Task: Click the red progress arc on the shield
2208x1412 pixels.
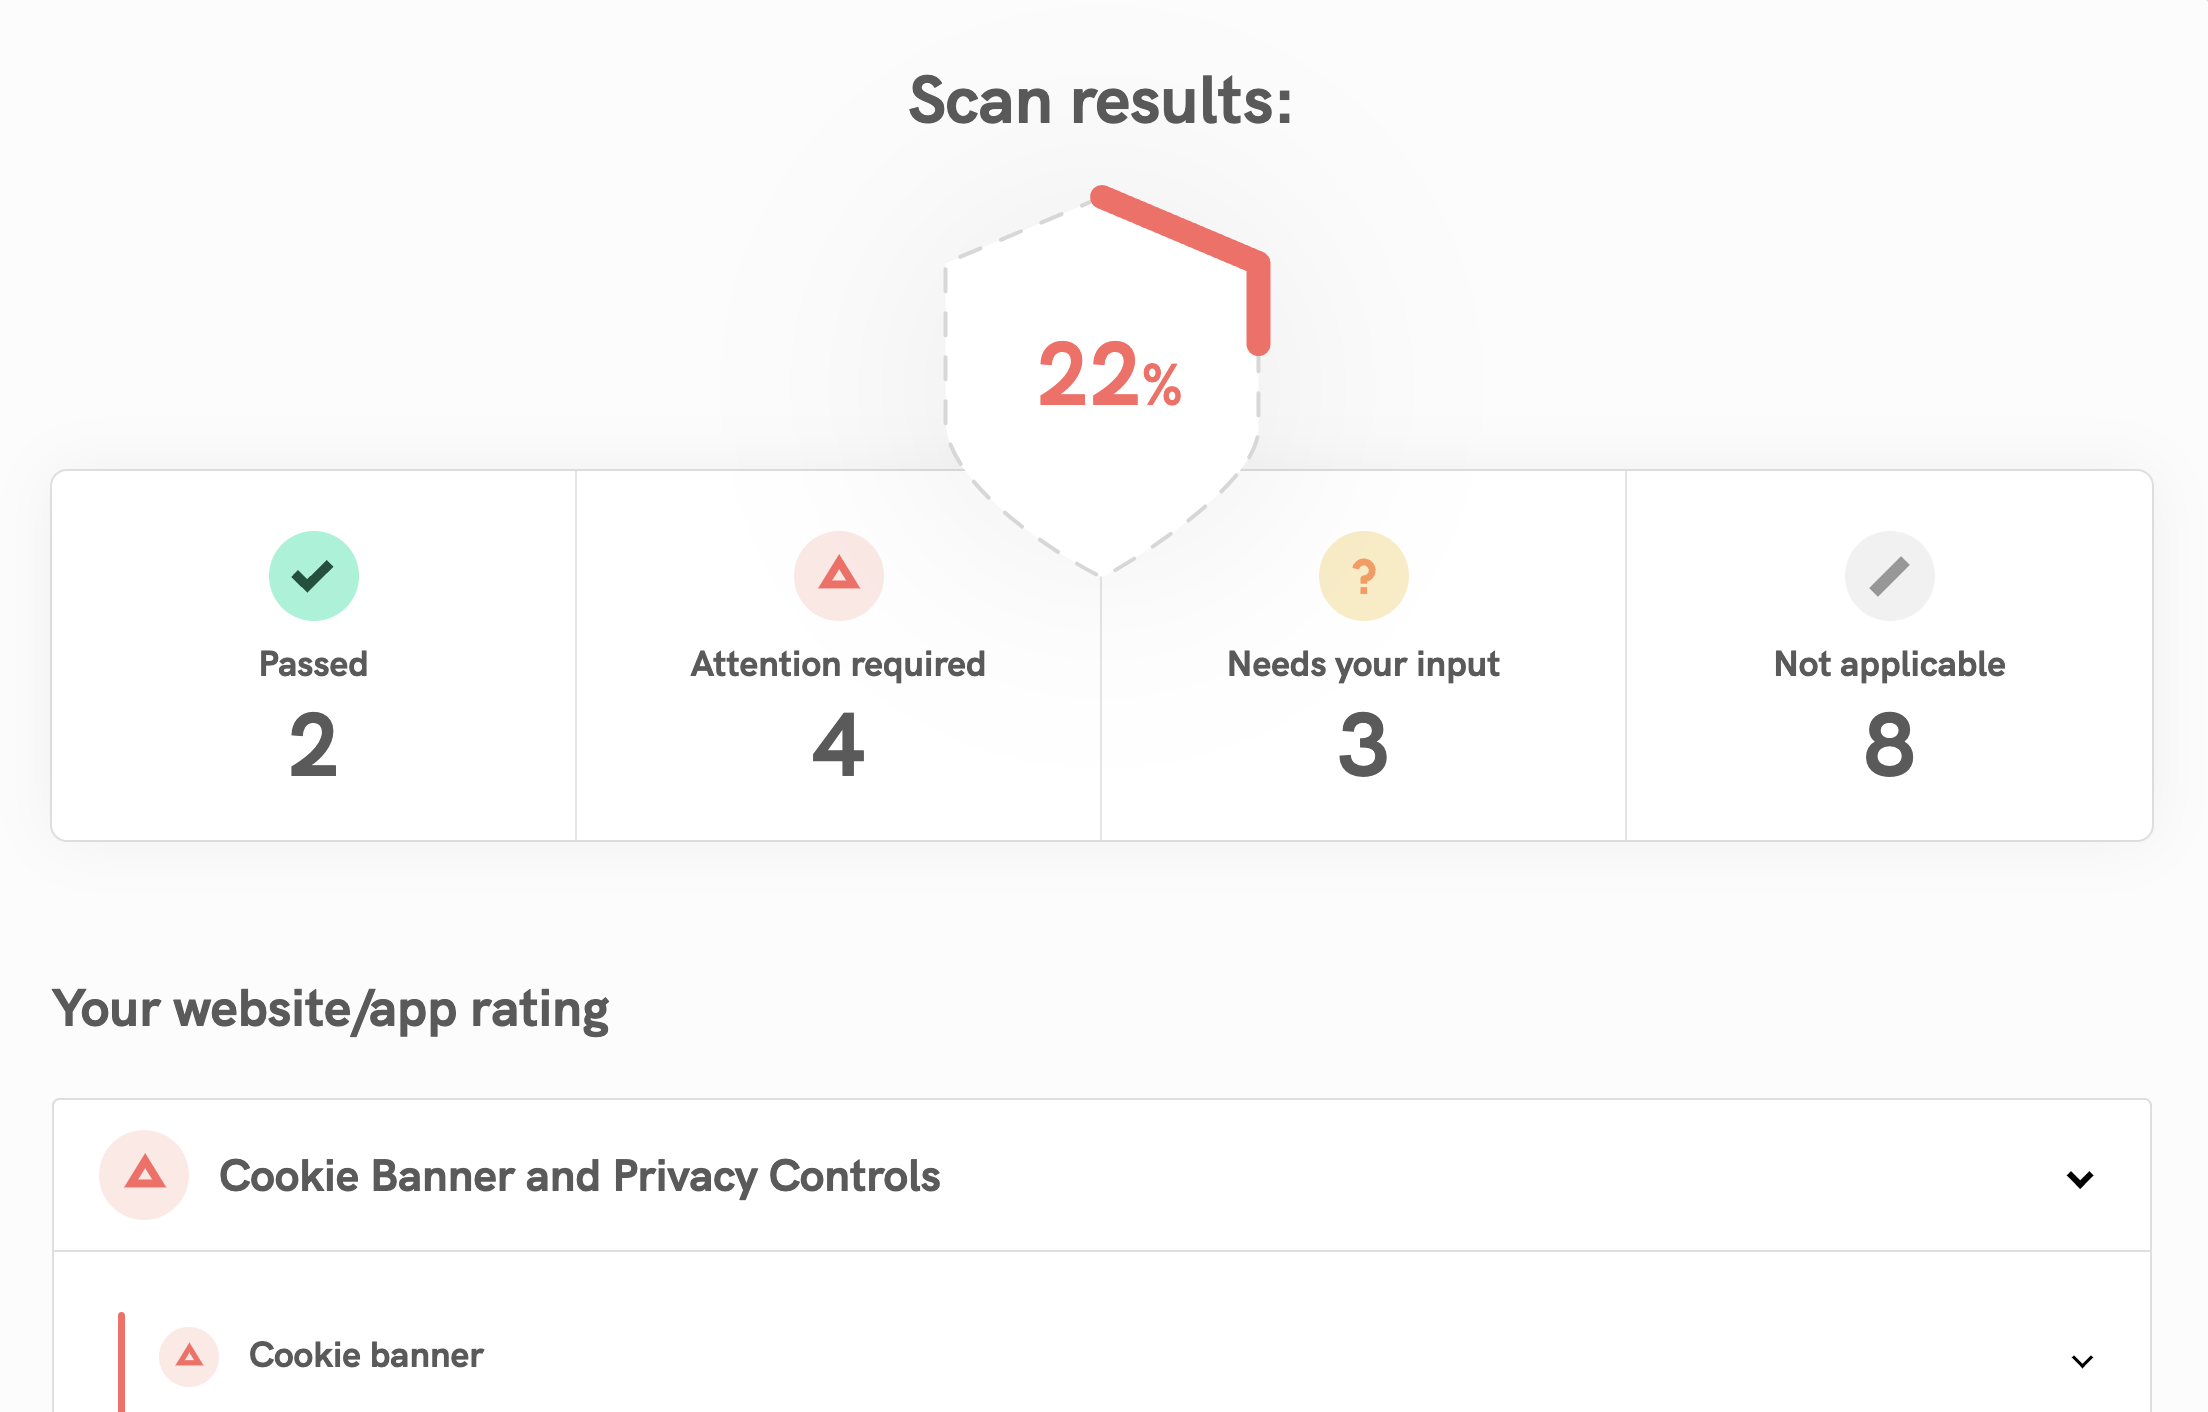Action: coord(1180,228)
